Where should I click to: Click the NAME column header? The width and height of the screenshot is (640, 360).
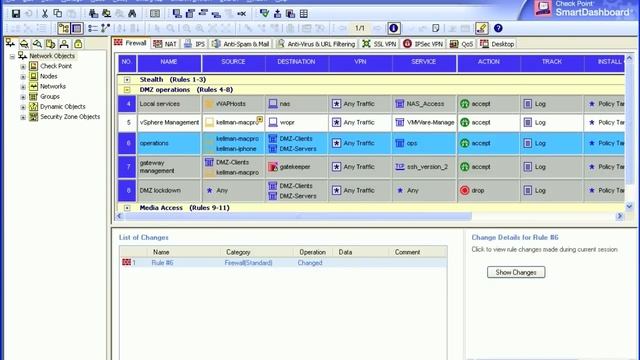169,62
